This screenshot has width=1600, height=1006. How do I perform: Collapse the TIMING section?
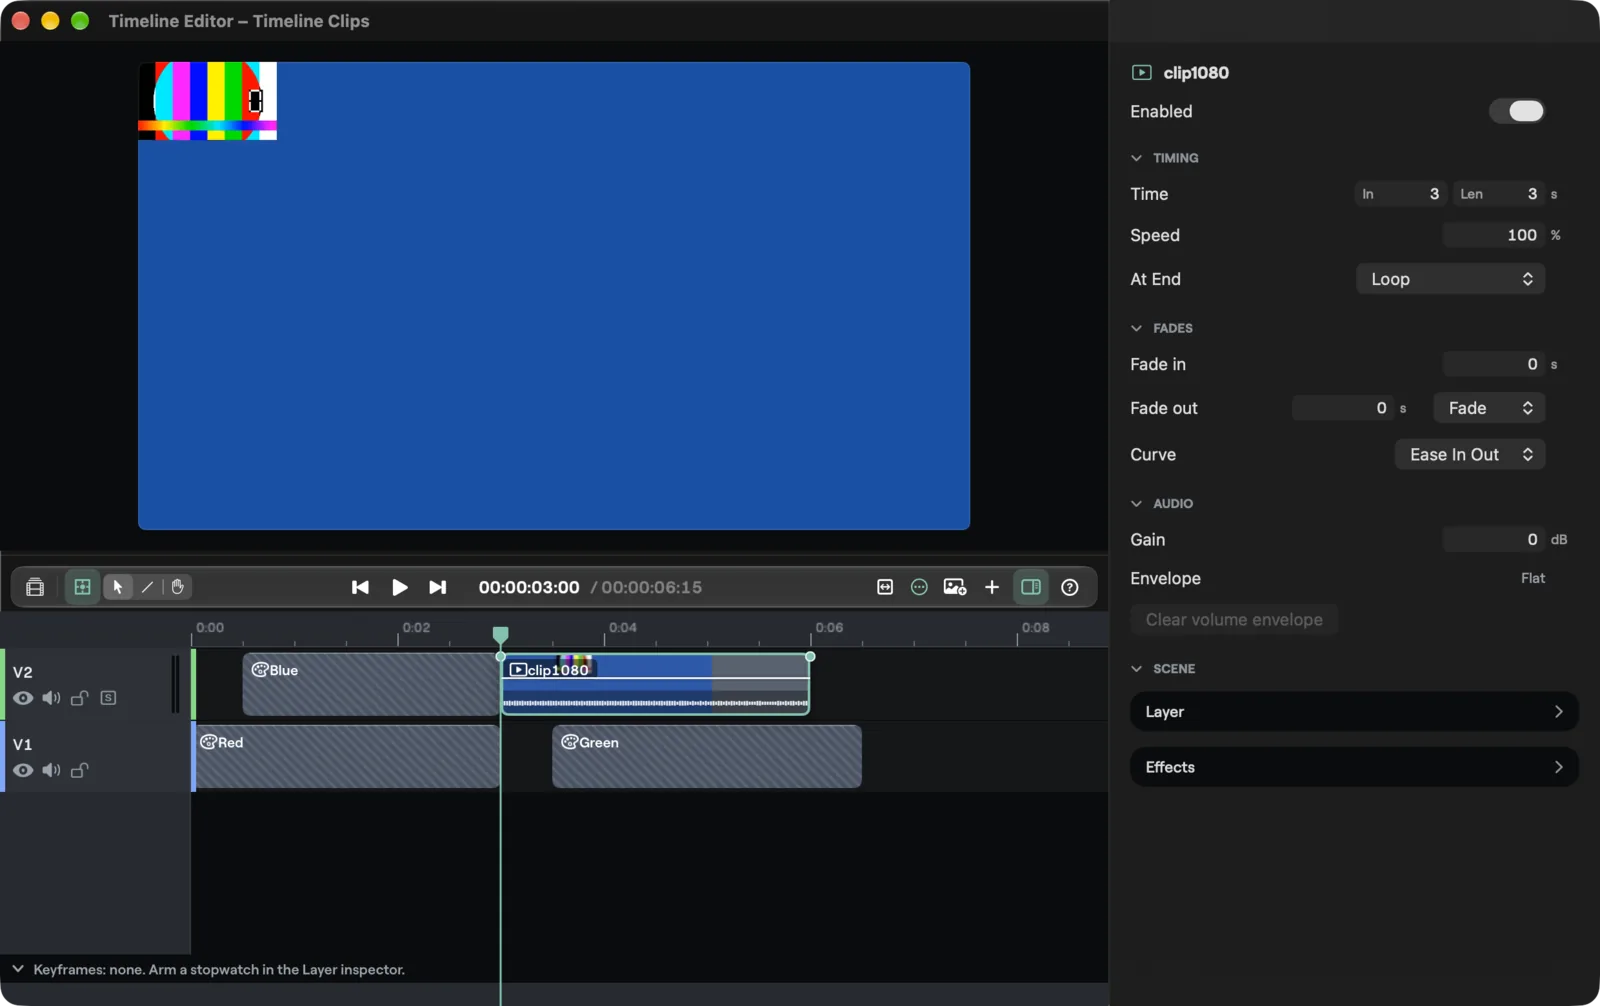pos(1136,158)
